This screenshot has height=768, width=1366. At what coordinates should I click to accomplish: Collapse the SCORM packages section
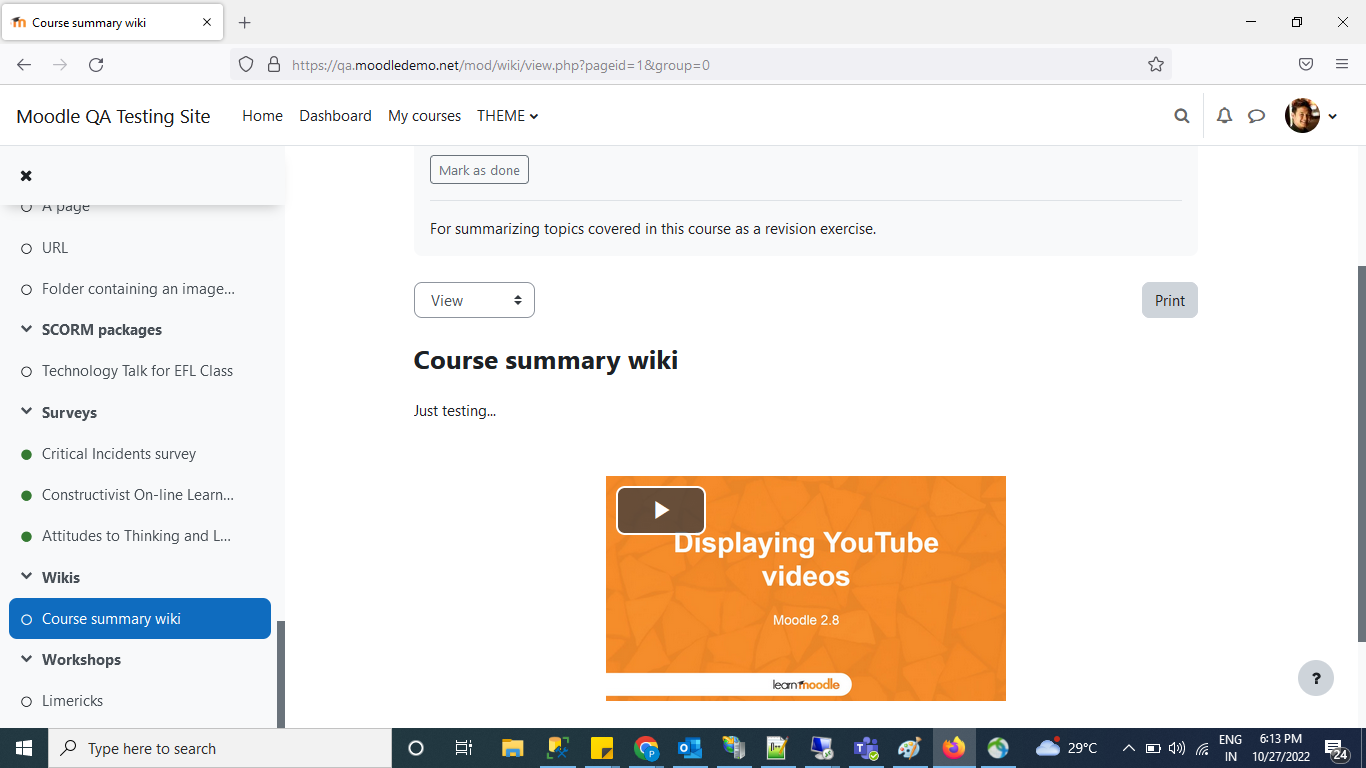[x=26, y=329]
